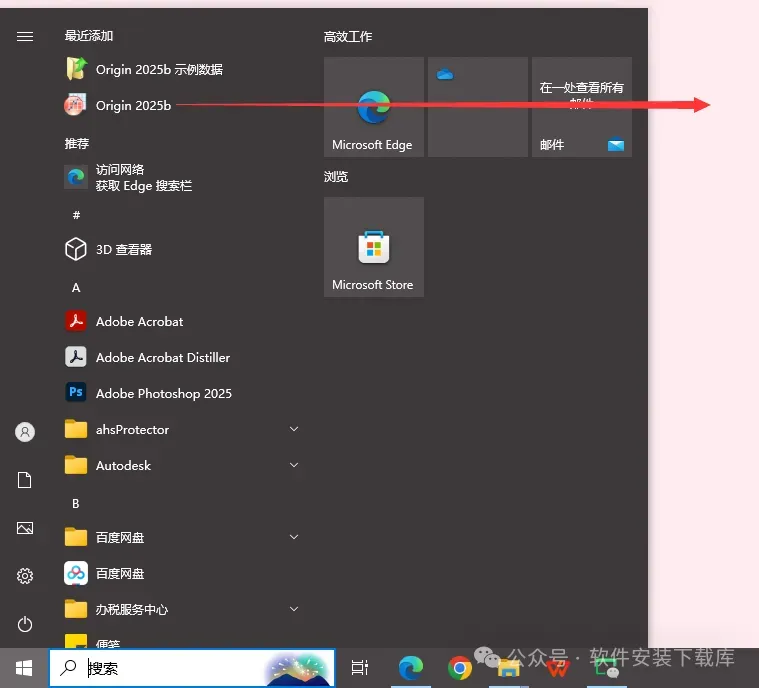Open the OneDrive cloud tile
Image resolution: width=759 pixels, height=688 pixels.
pyautogui.click(x=478, y=107)
